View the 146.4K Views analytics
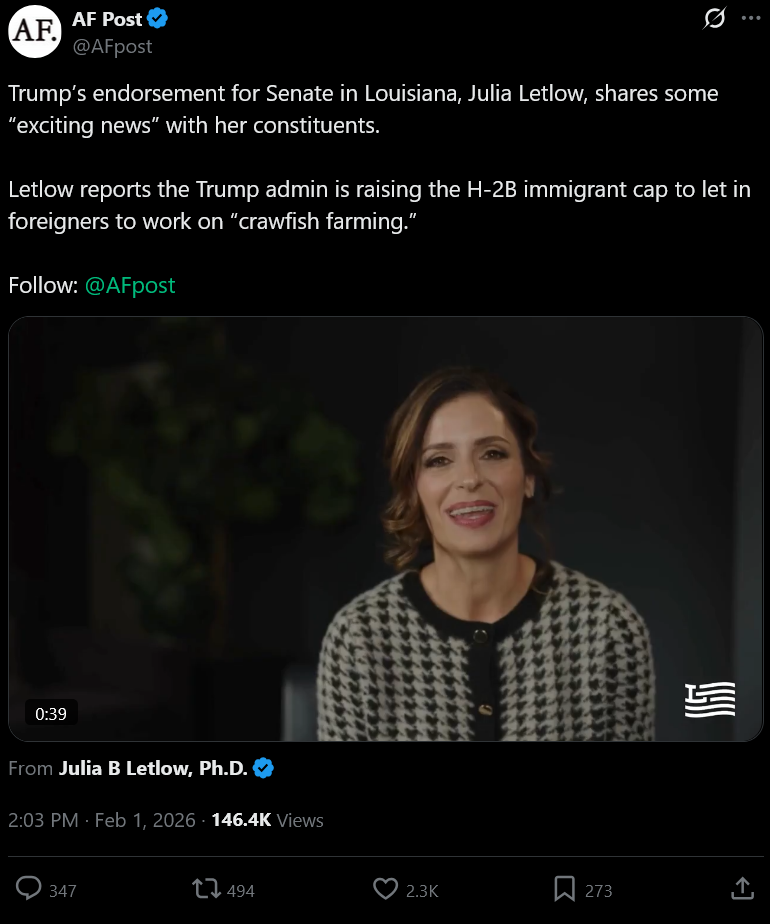The height and width of the screenshot is (924, 770). 267,820
